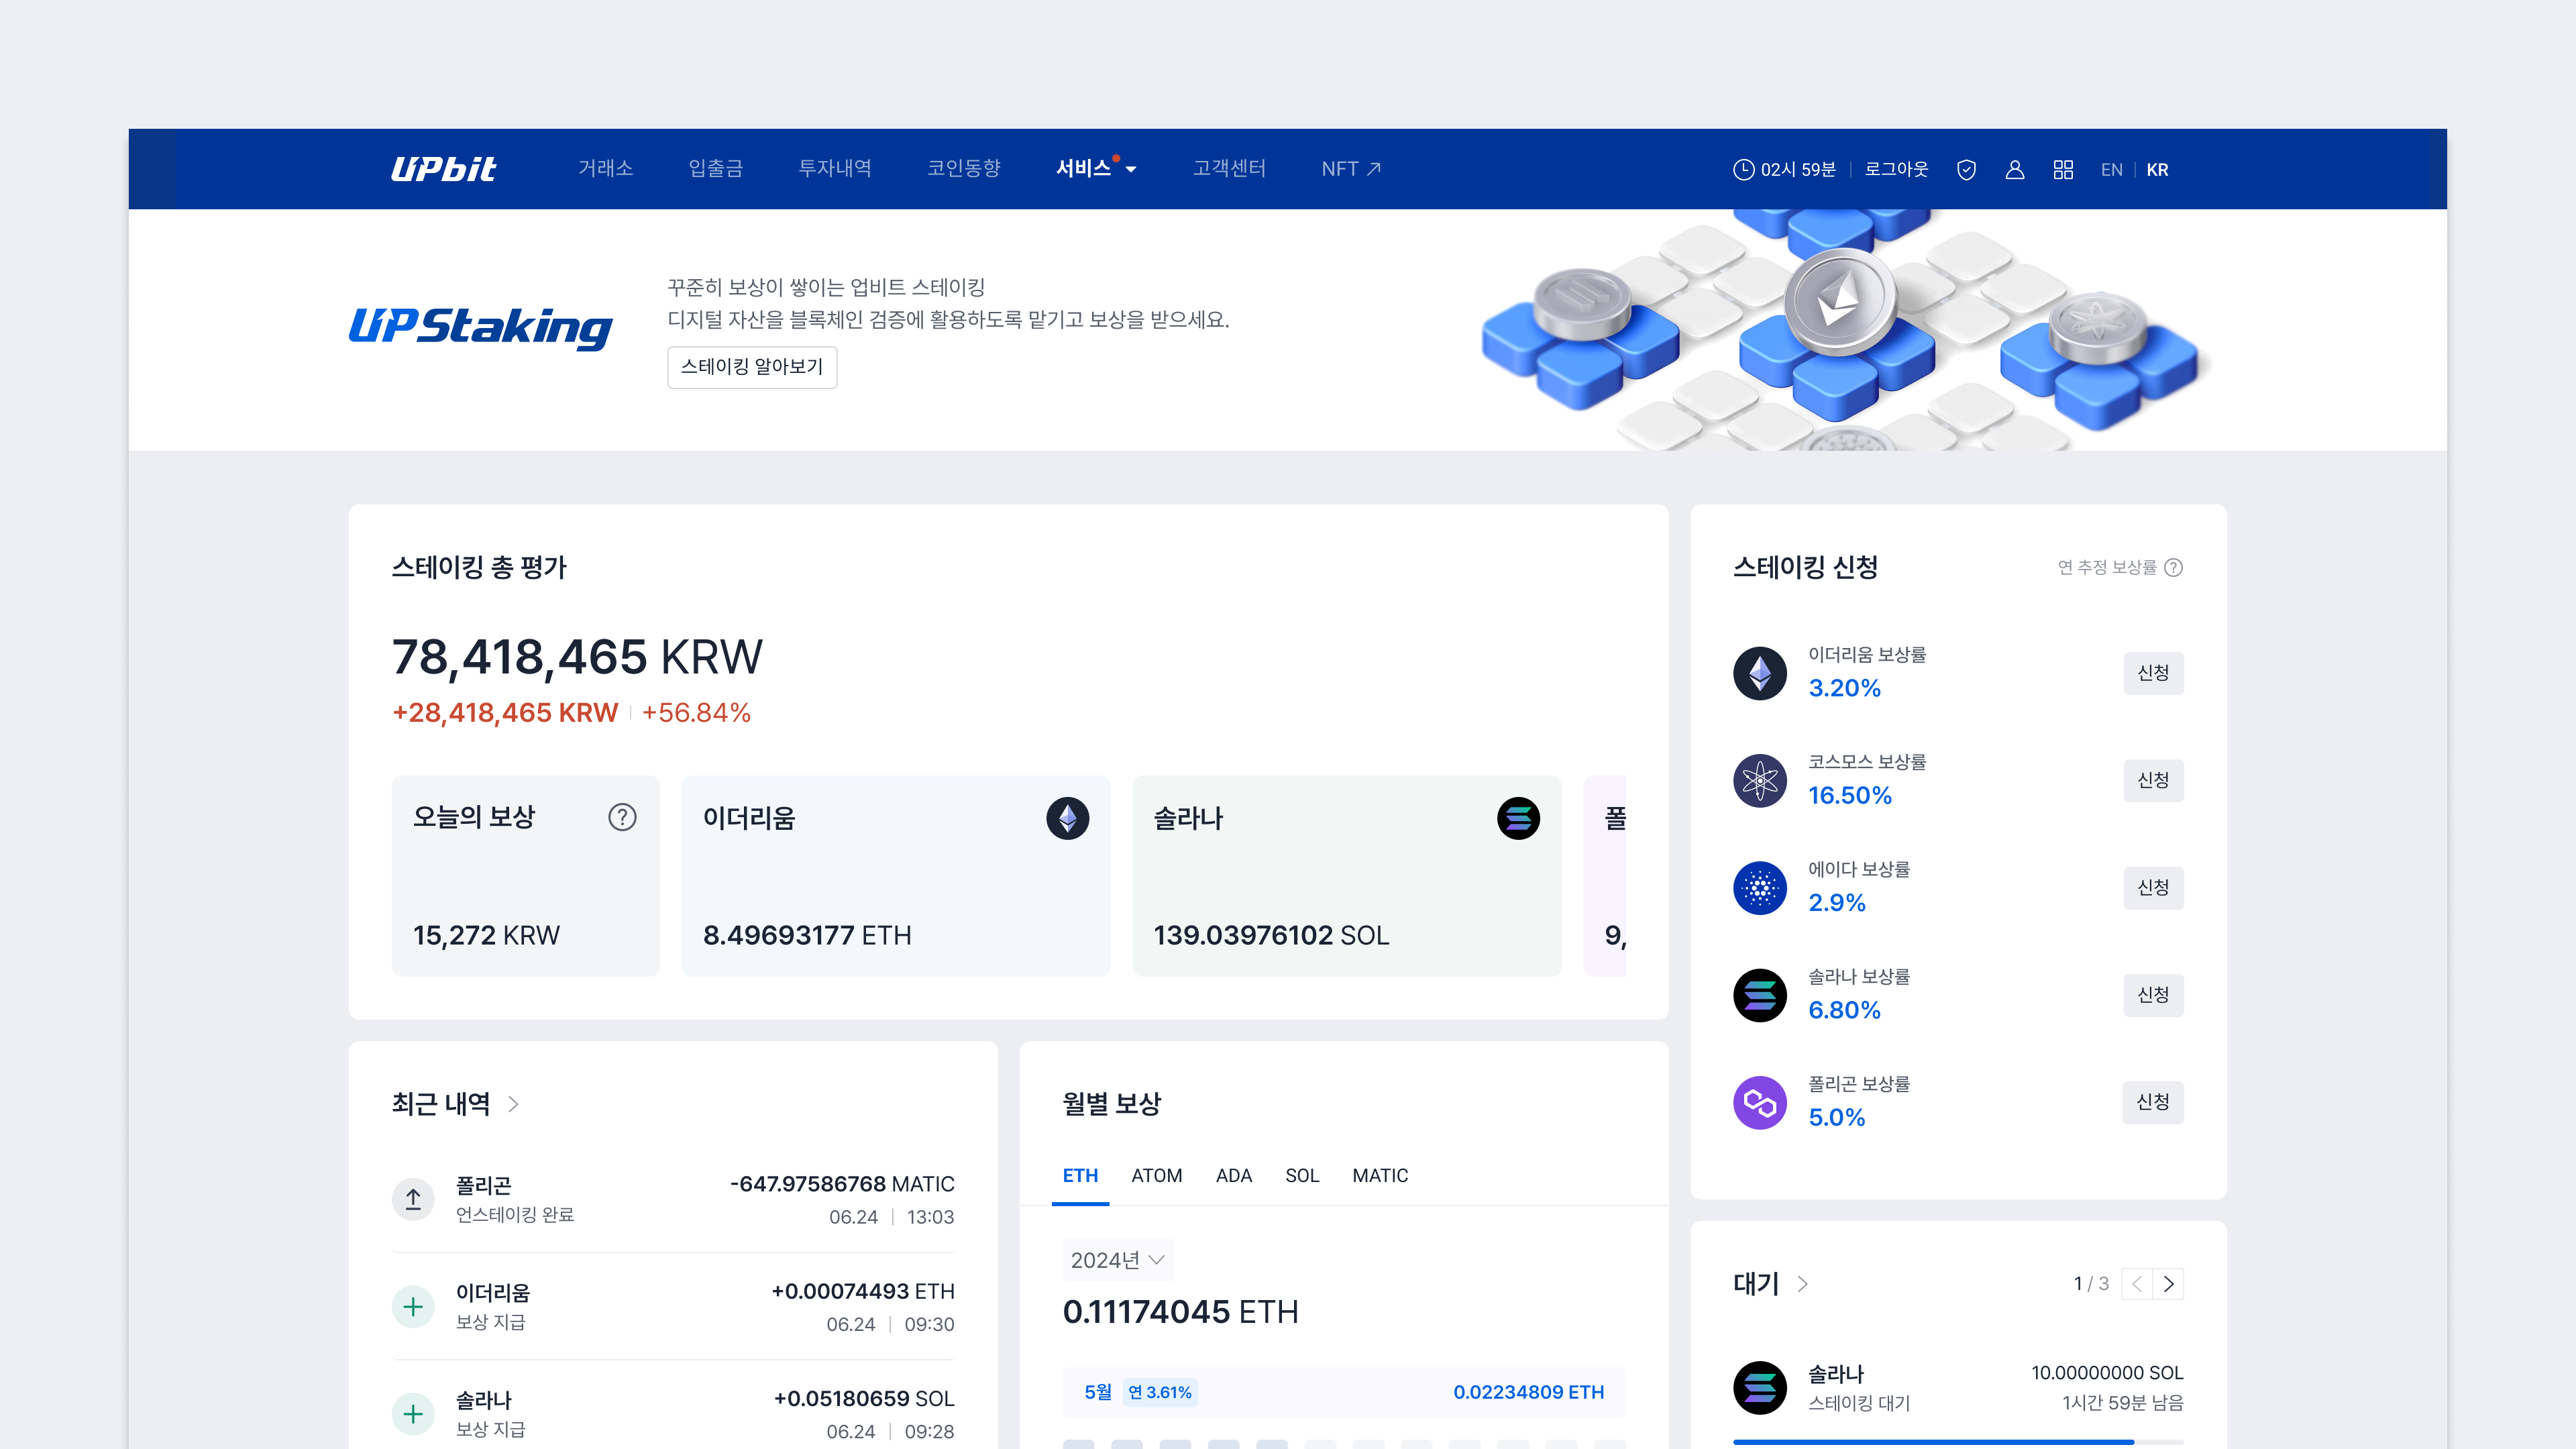
Task: Click the Solana icon beside 솔라나 보상률
Action: [1760, 995]
